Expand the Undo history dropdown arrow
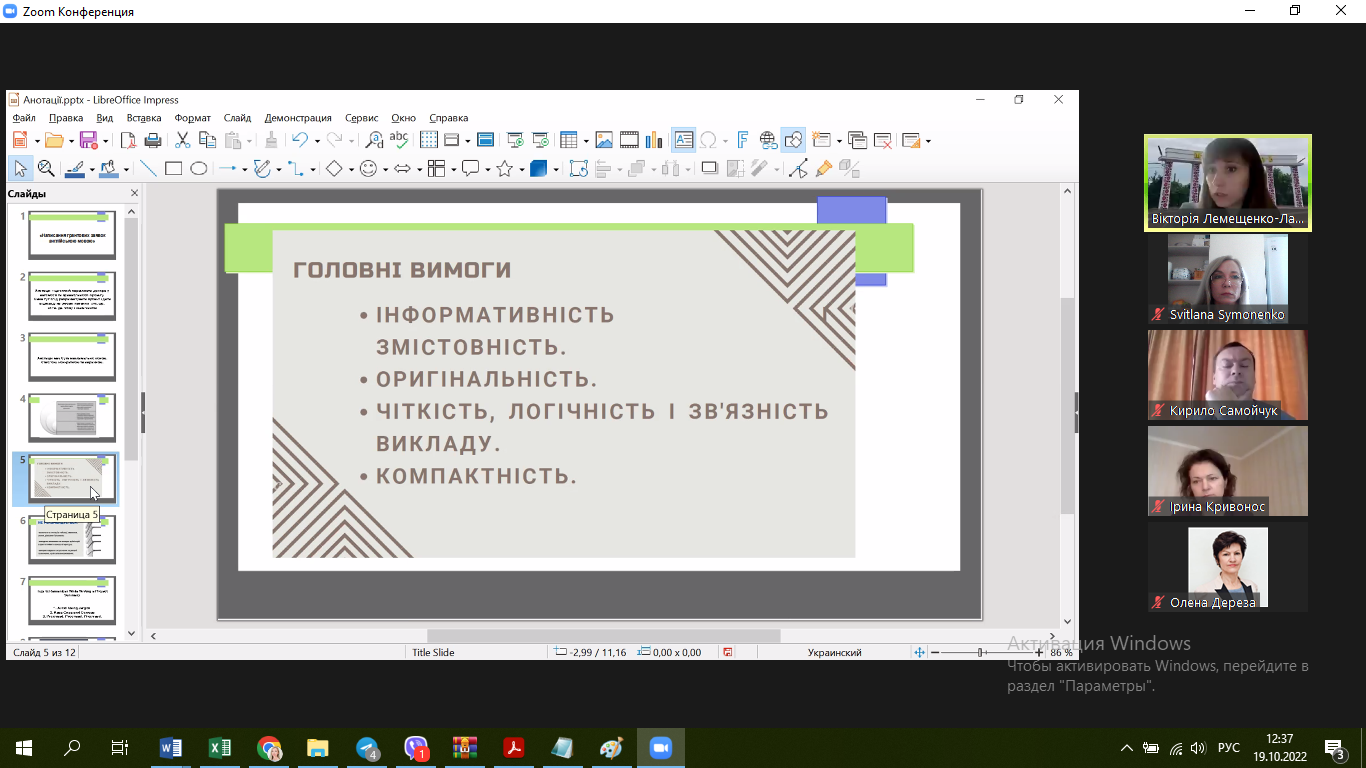Viewport: 1366px width, 768px height. (x=317, y=141)
